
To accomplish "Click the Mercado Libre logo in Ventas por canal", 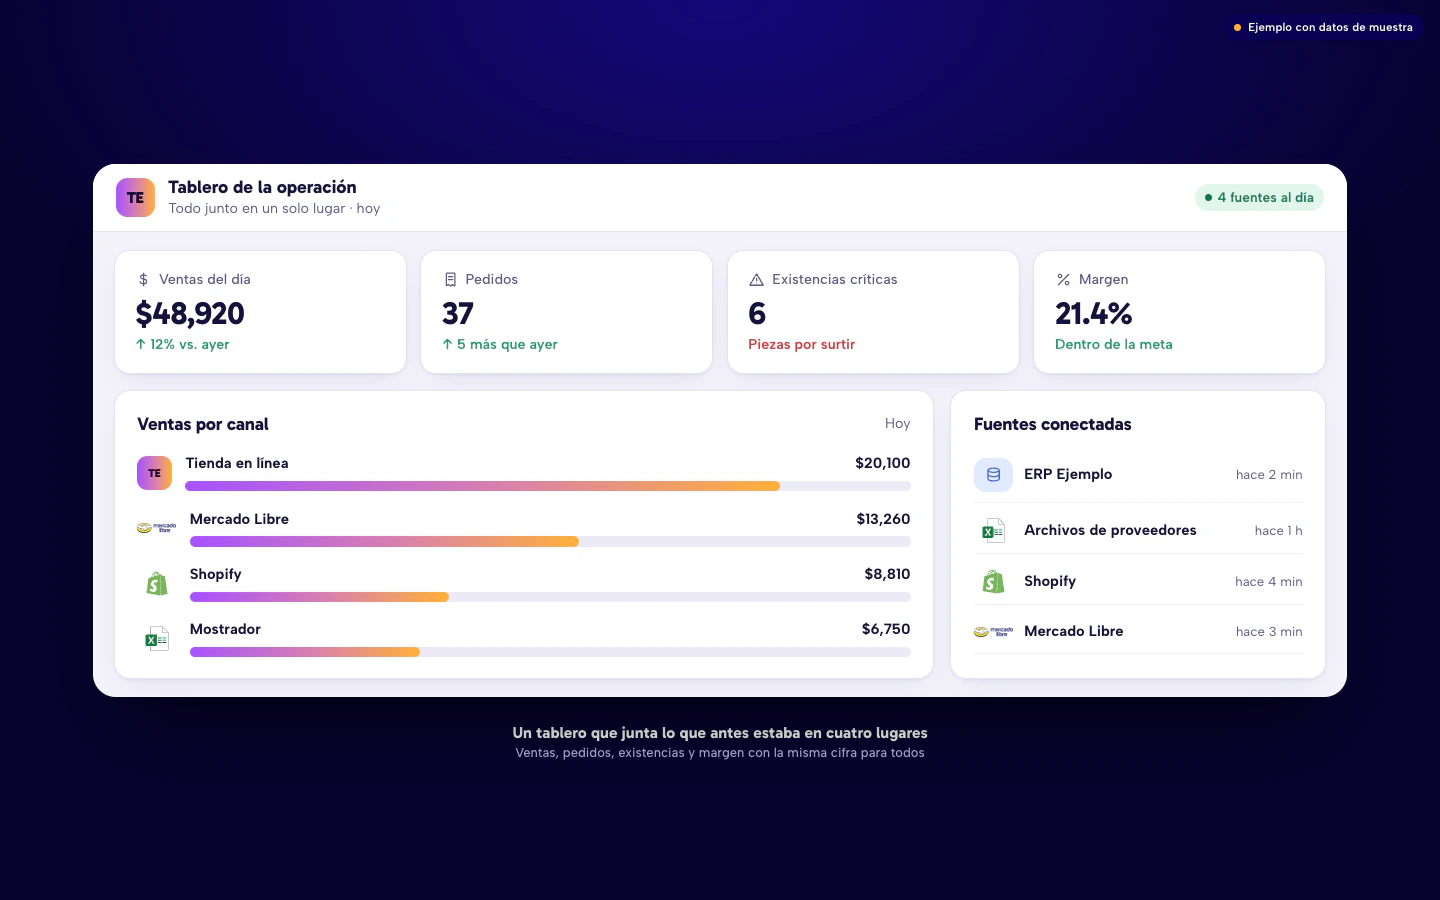I will click(156, 527).
